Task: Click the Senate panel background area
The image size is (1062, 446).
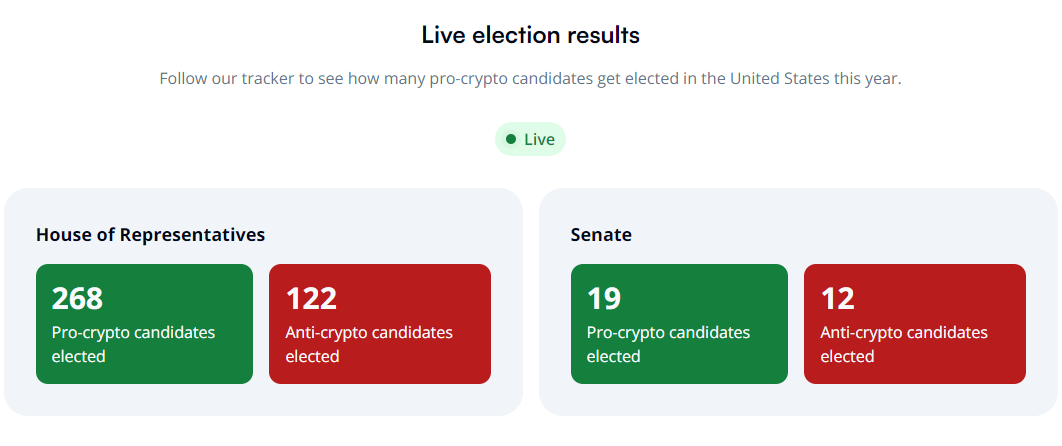Action: (x=799, y=399)
